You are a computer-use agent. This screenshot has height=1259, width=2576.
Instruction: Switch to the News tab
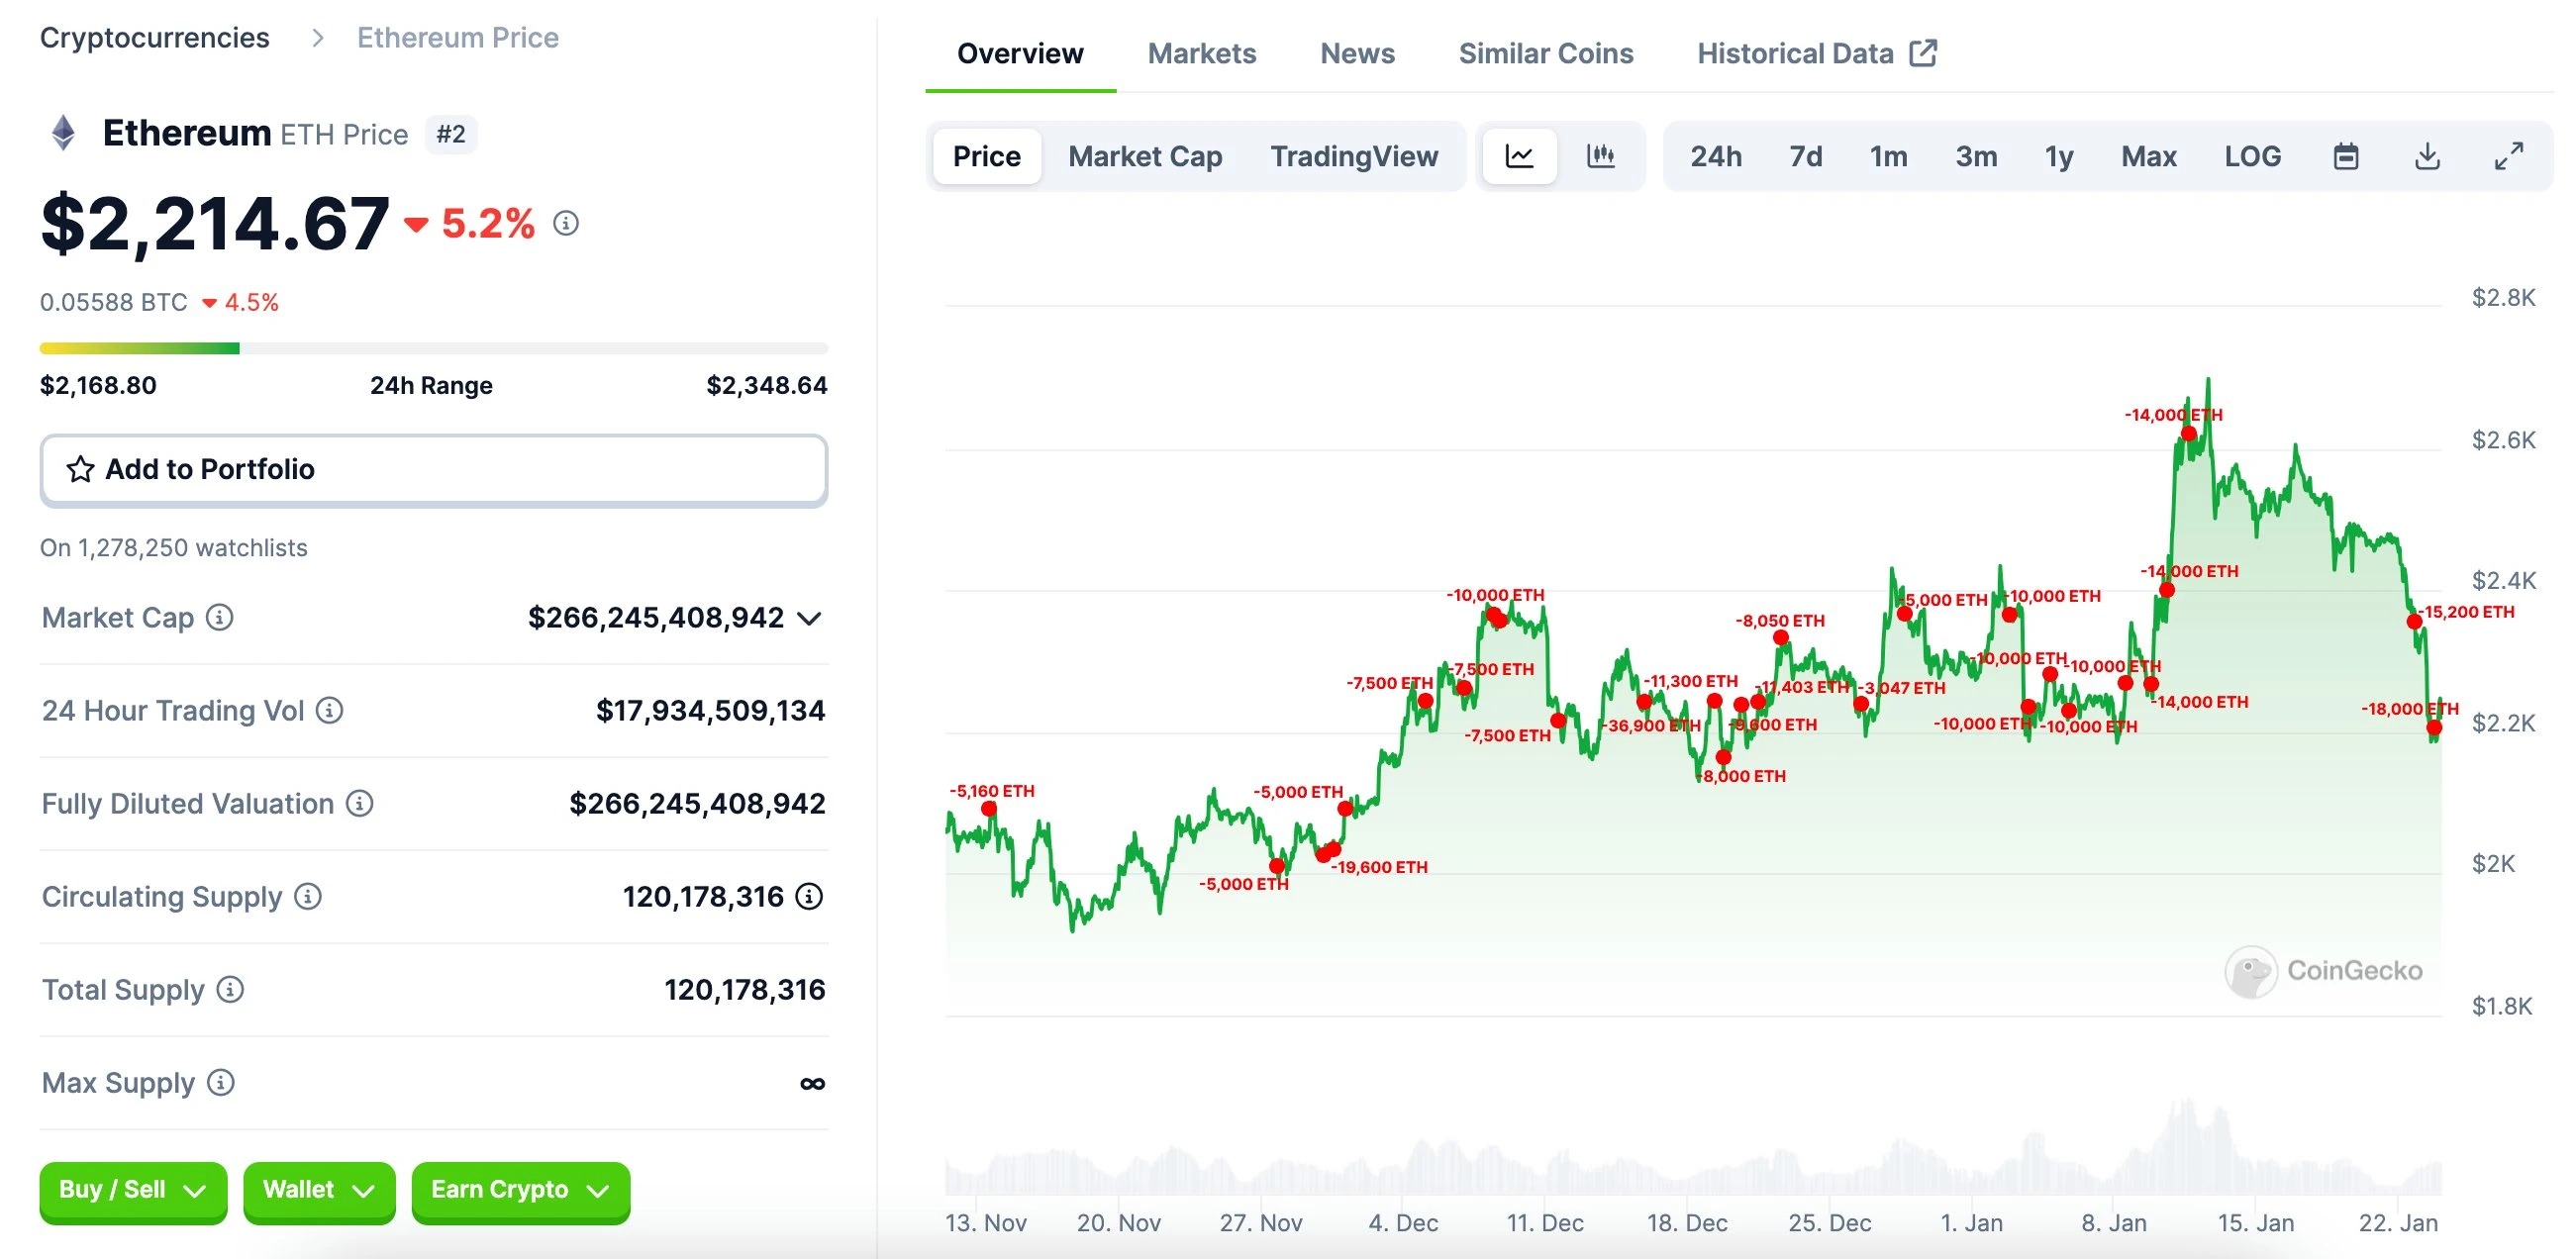coord(1355,52)
